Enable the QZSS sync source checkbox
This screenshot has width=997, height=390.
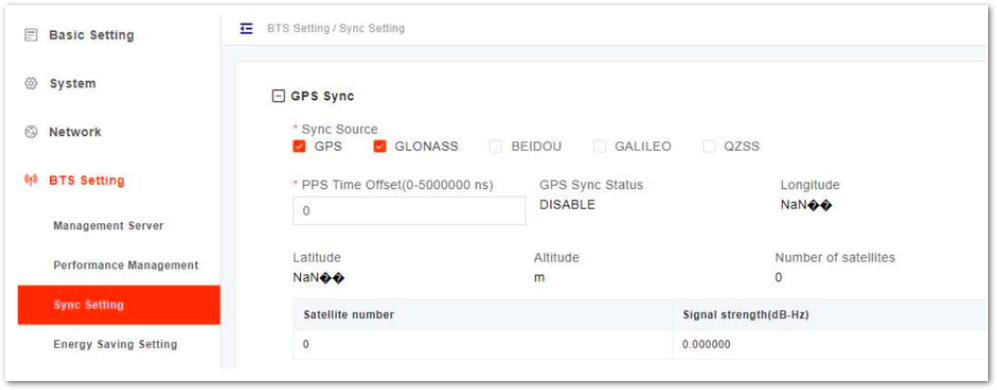(709, 146)
